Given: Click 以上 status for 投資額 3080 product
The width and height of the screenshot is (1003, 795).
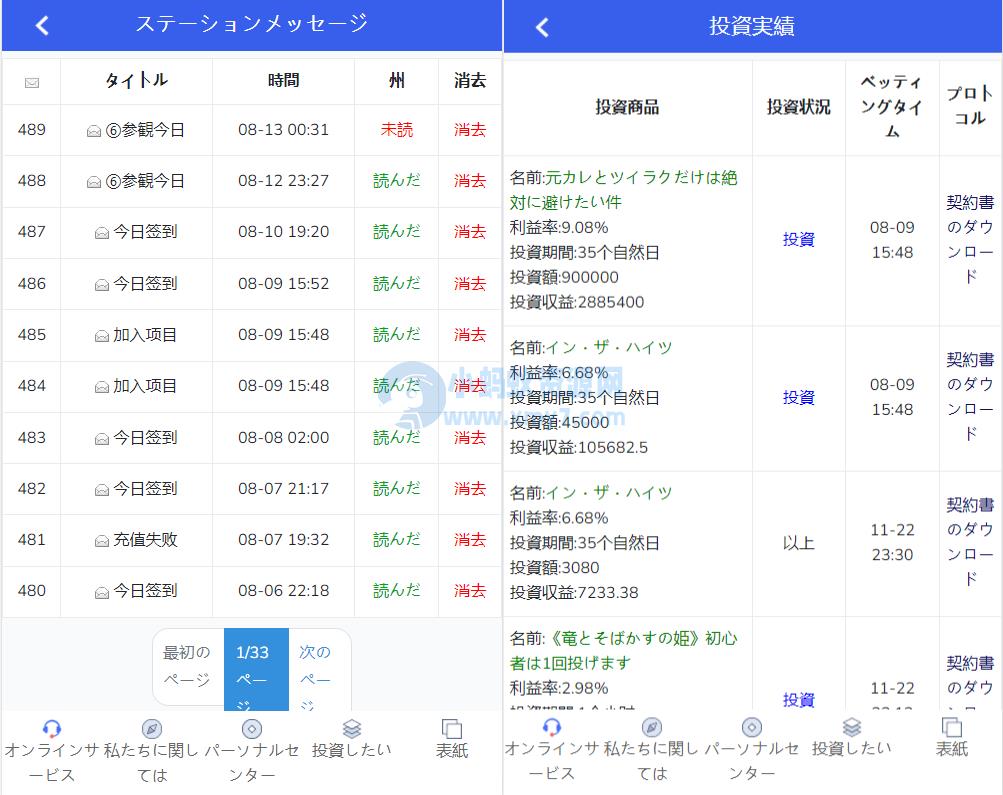Looking at the screenshot, I should pyautogui.click(x=799, y=543).
